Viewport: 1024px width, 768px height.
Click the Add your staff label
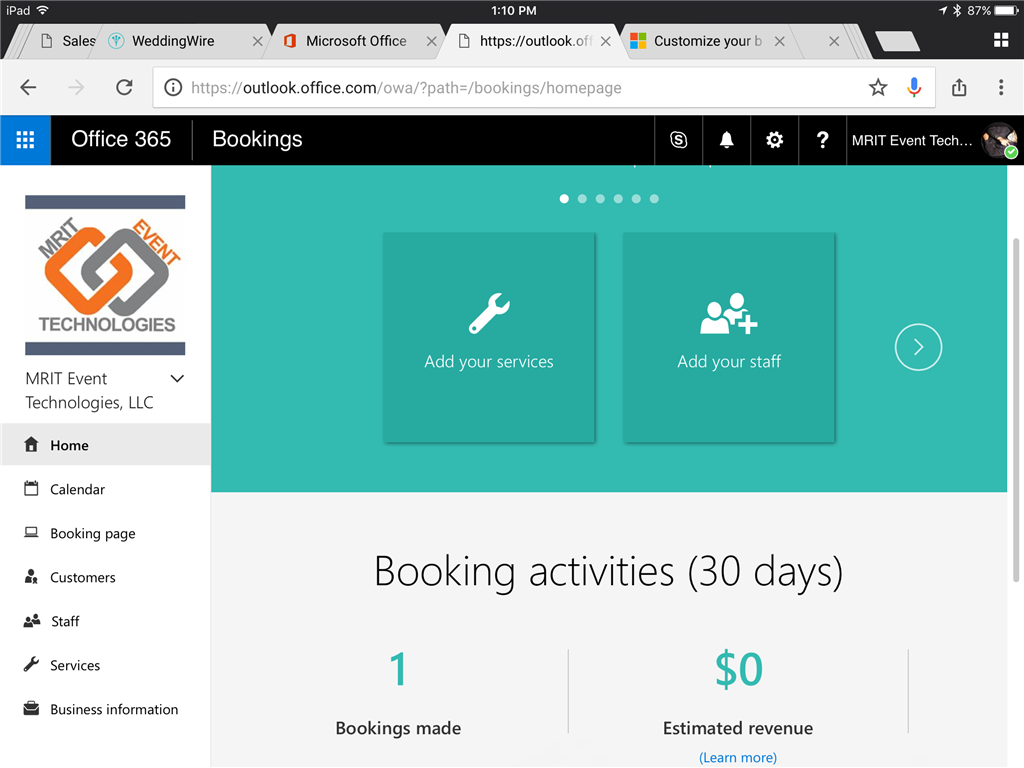729,362
